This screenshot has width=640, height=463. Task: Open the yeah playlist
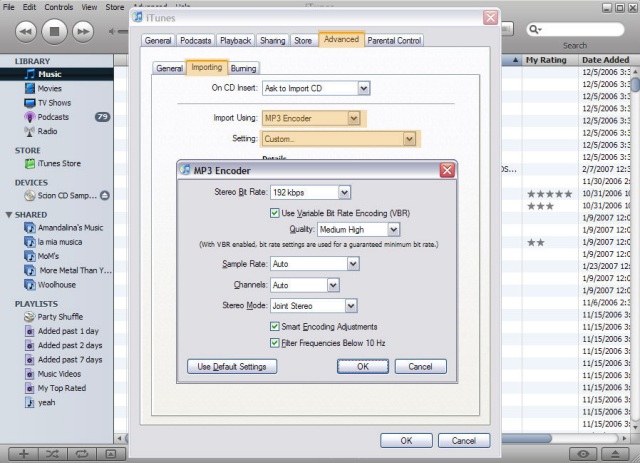[46, 403]
